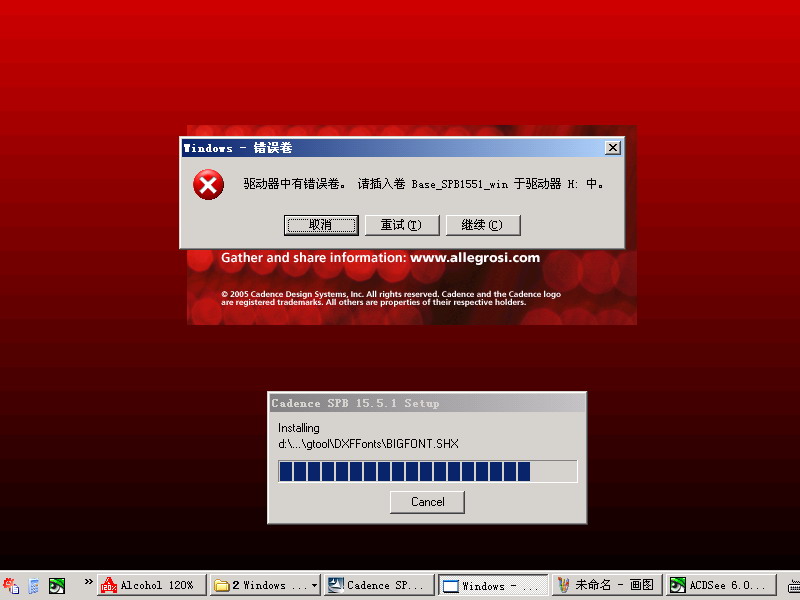Click the Alcohol 120% icon on the taskbar button

pyautogui.click(x=109, y=585)
